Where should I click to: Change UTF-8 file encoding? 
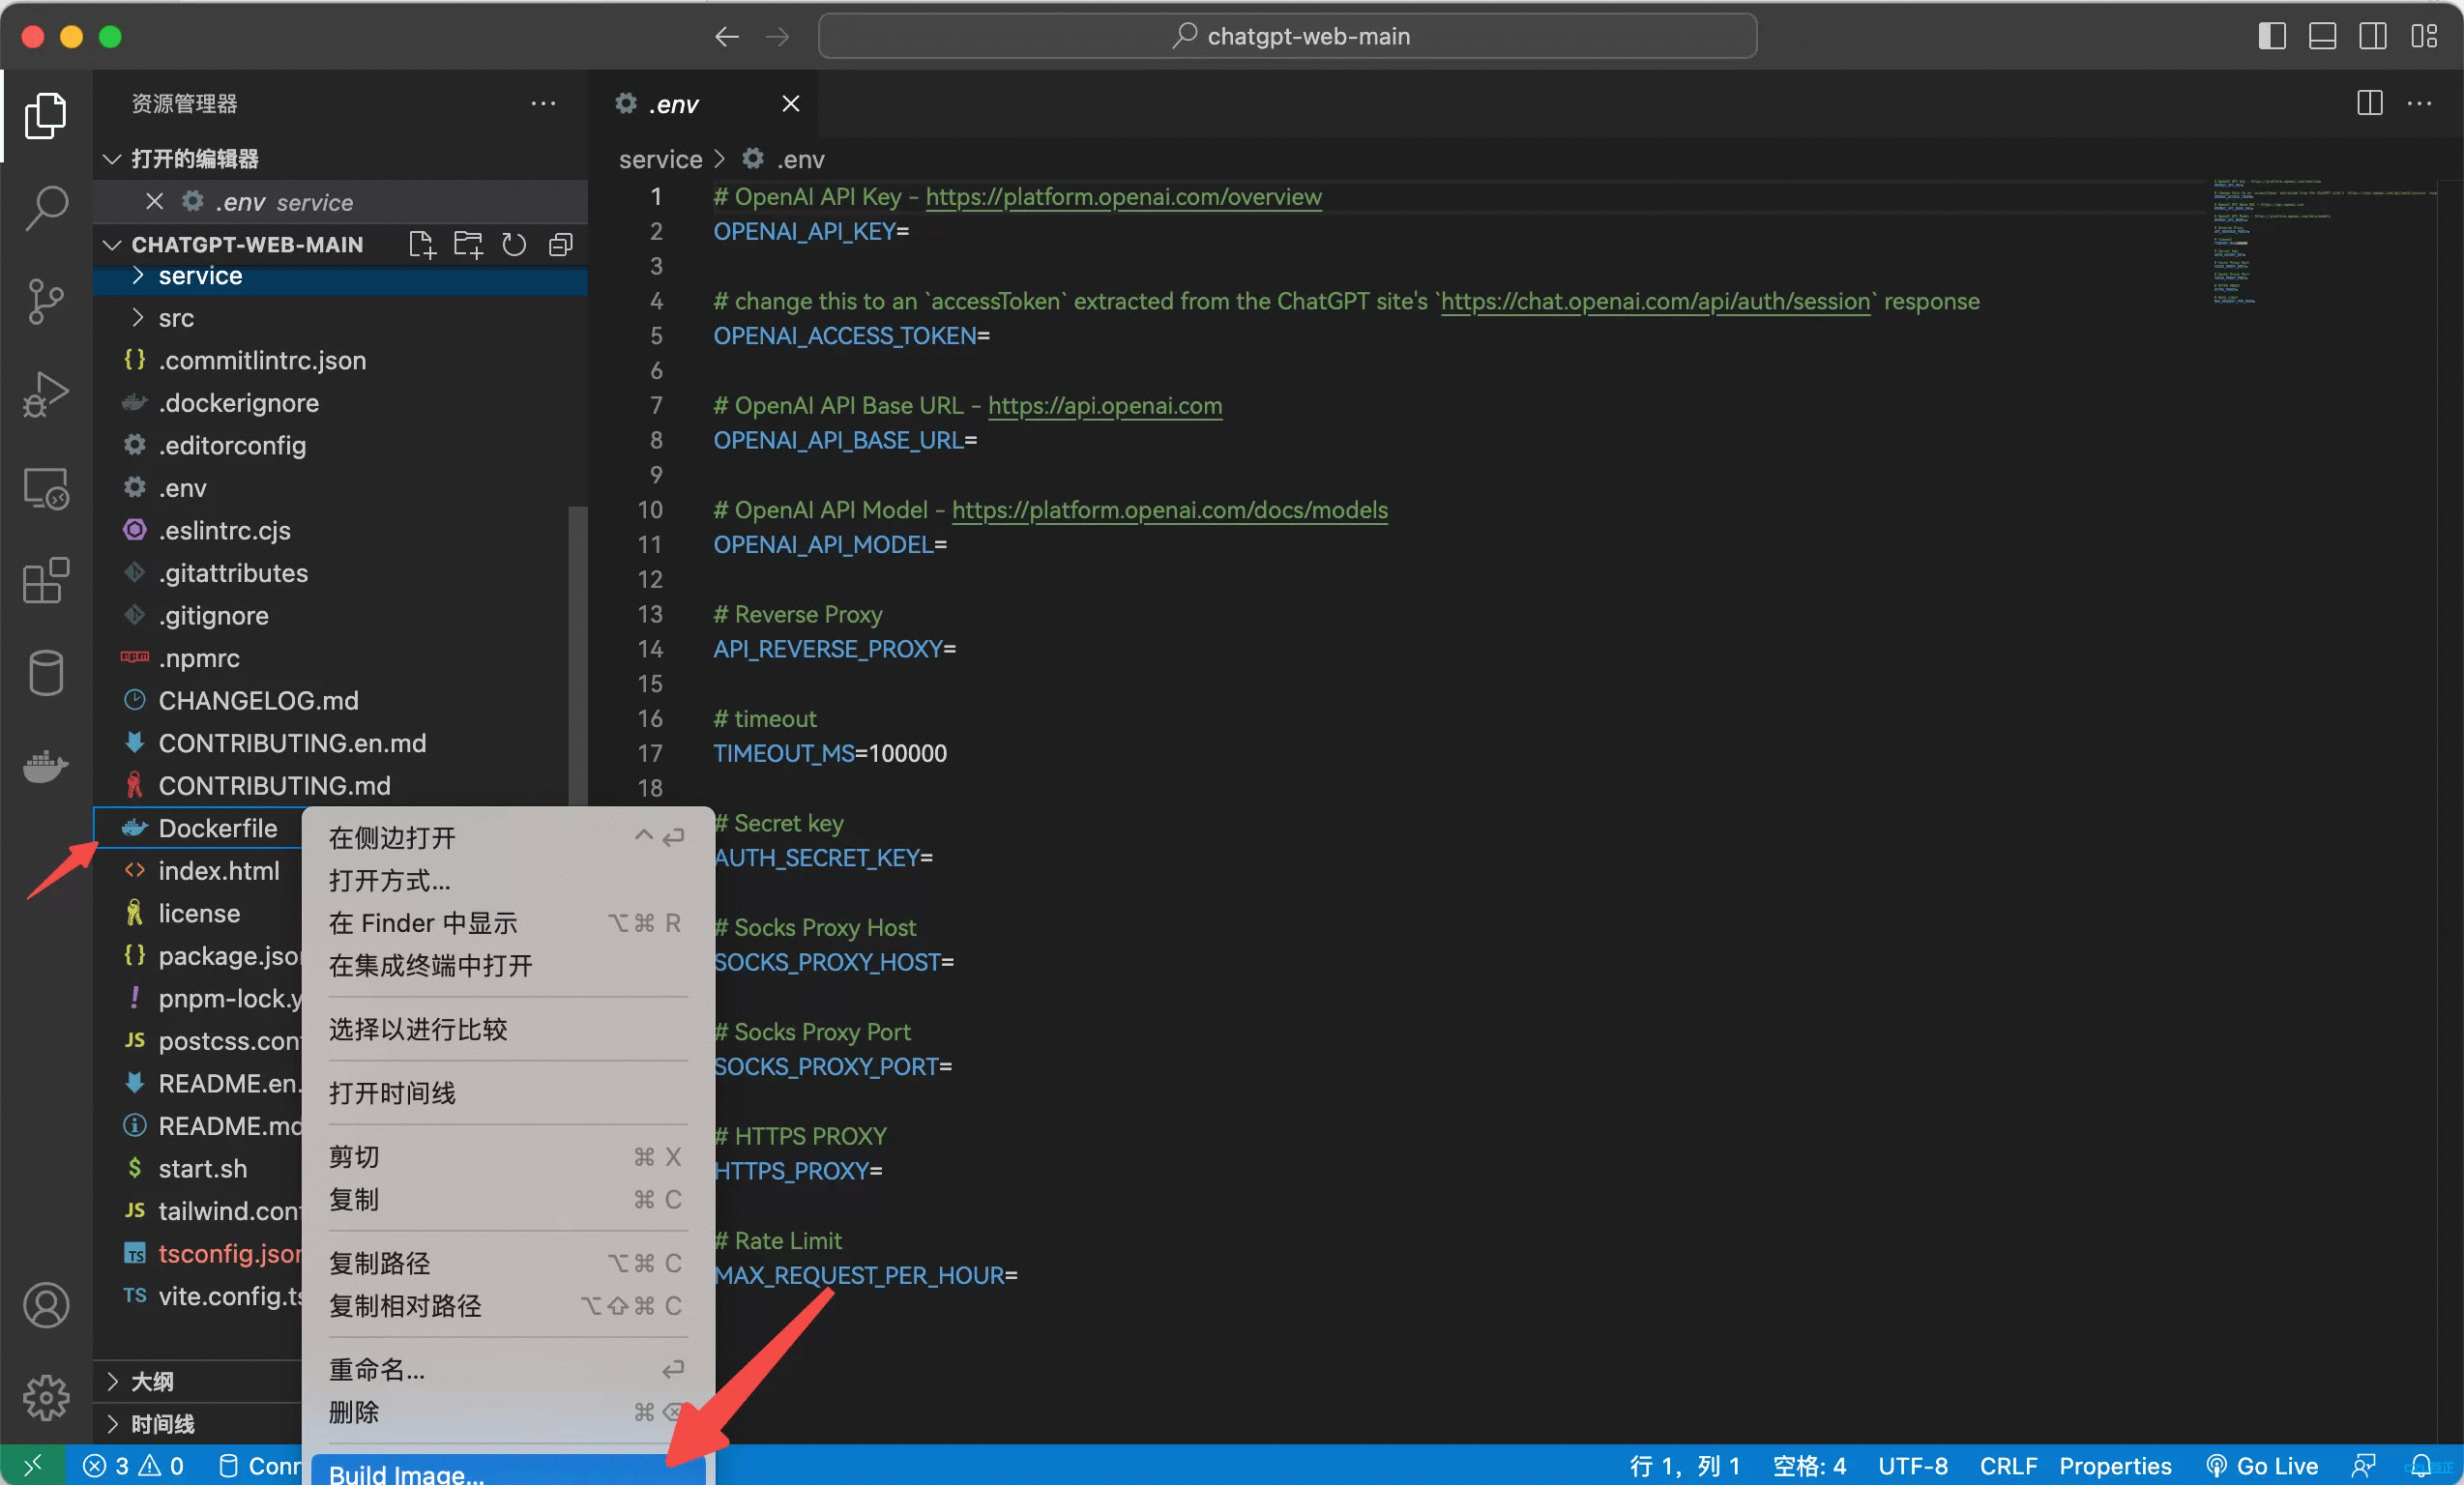[1912, 1465]
